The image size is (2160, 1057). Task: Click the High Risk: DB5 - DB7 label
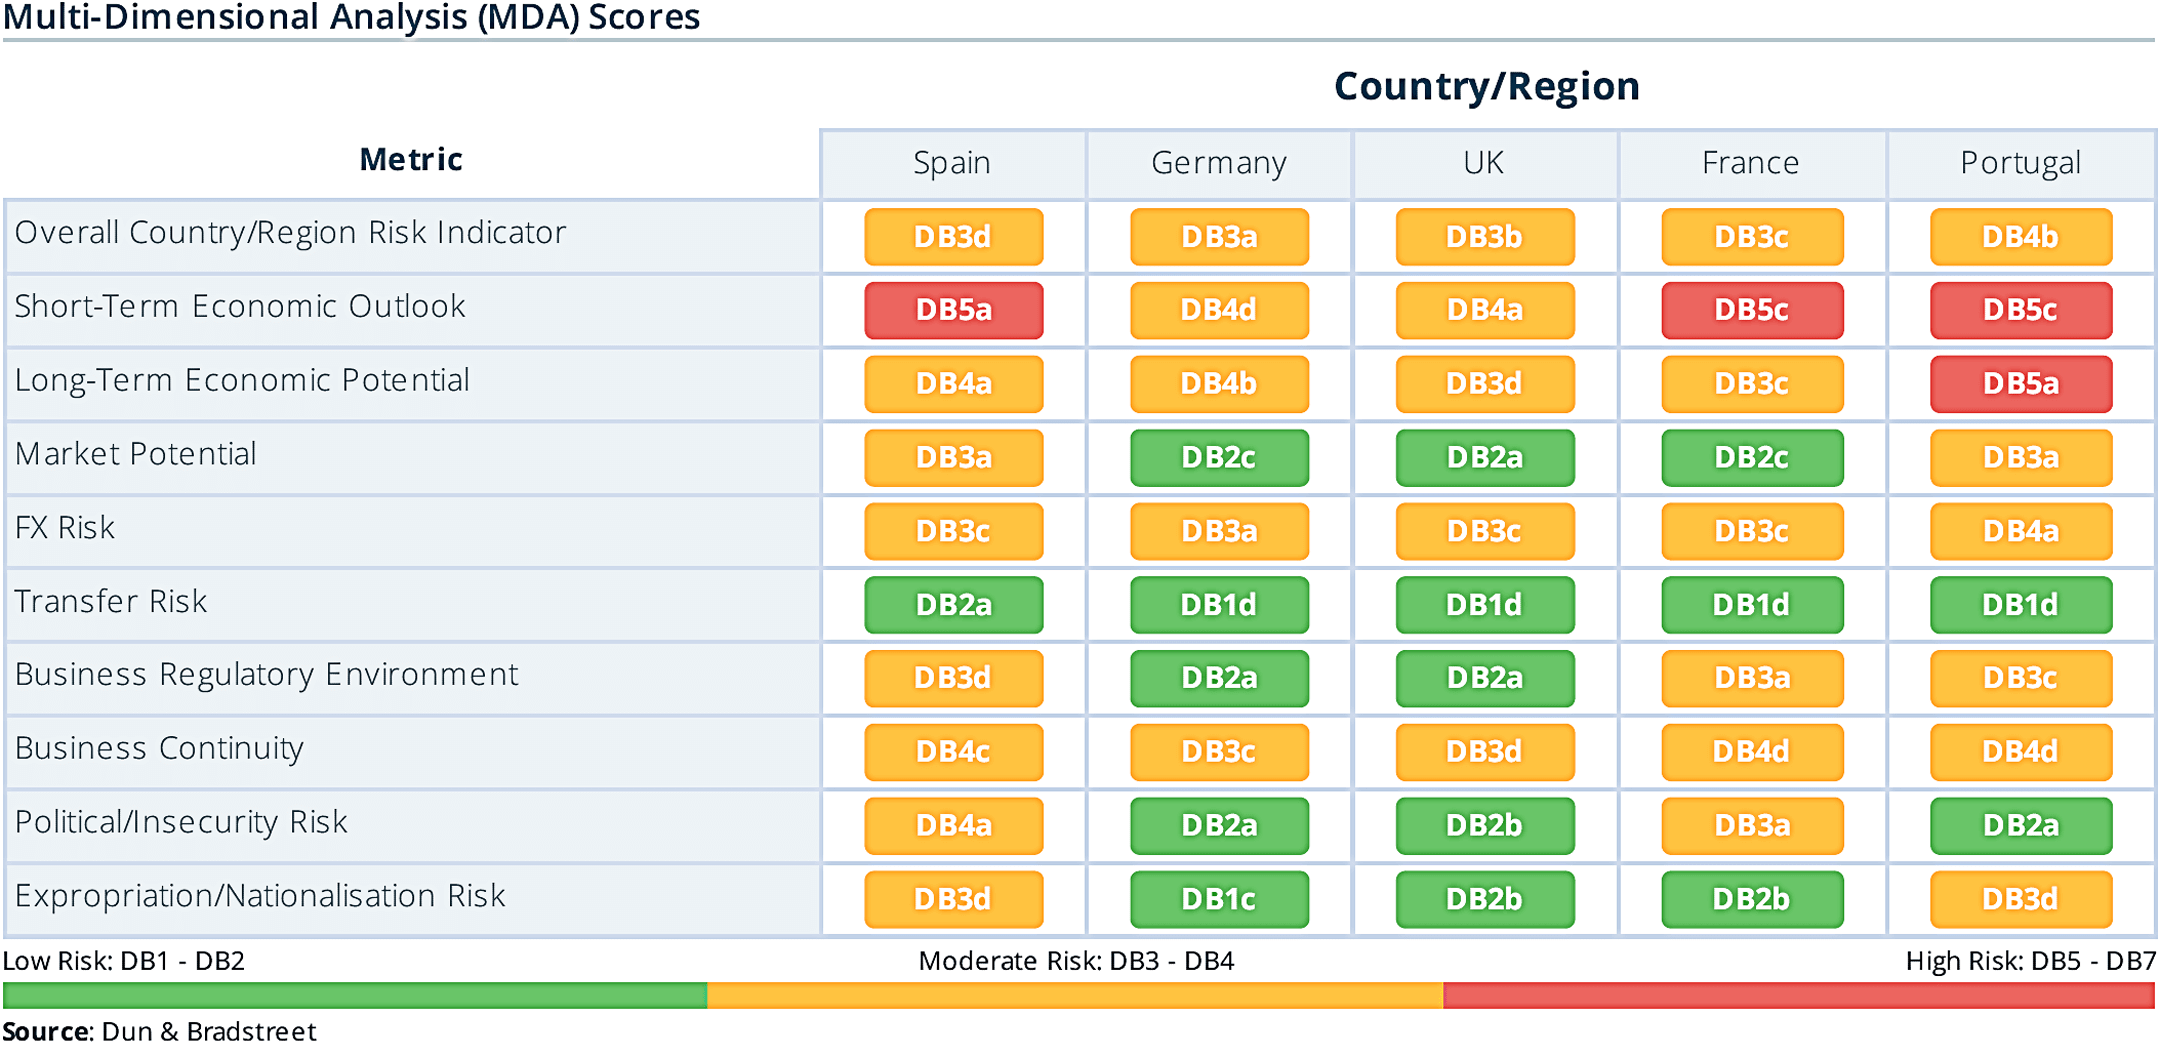coord(2031,961)
